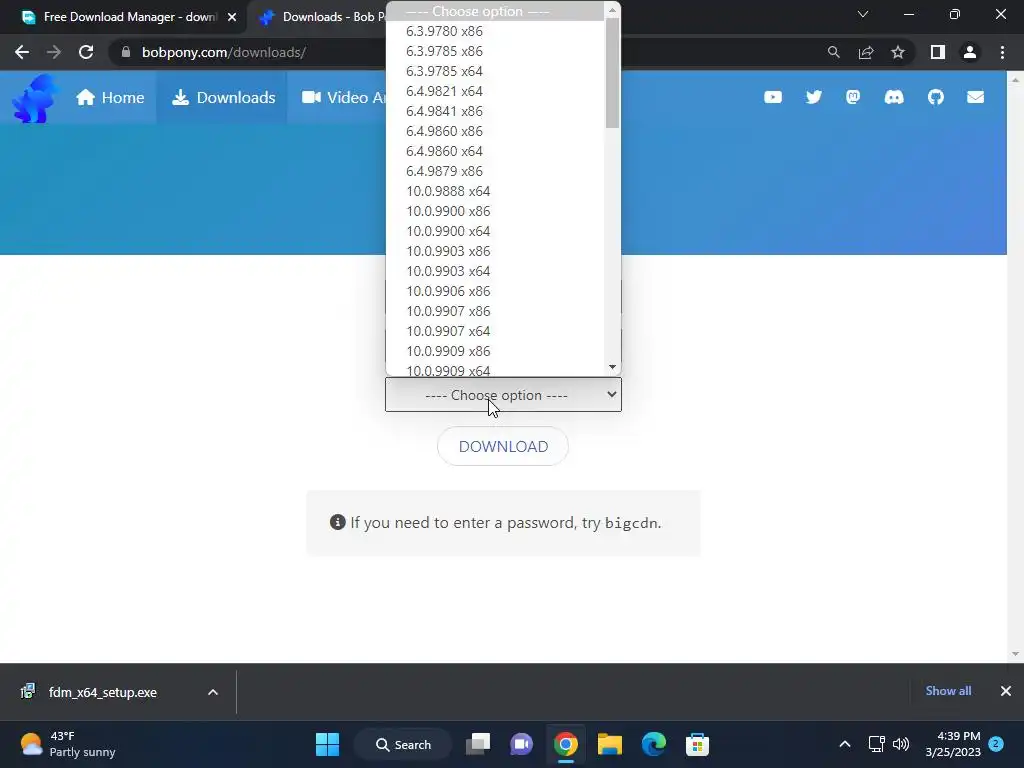This screenshot has width=1024, height=768.
Task: Choose 6.4.9821 x64 option
Action: [x=495, y=91]
